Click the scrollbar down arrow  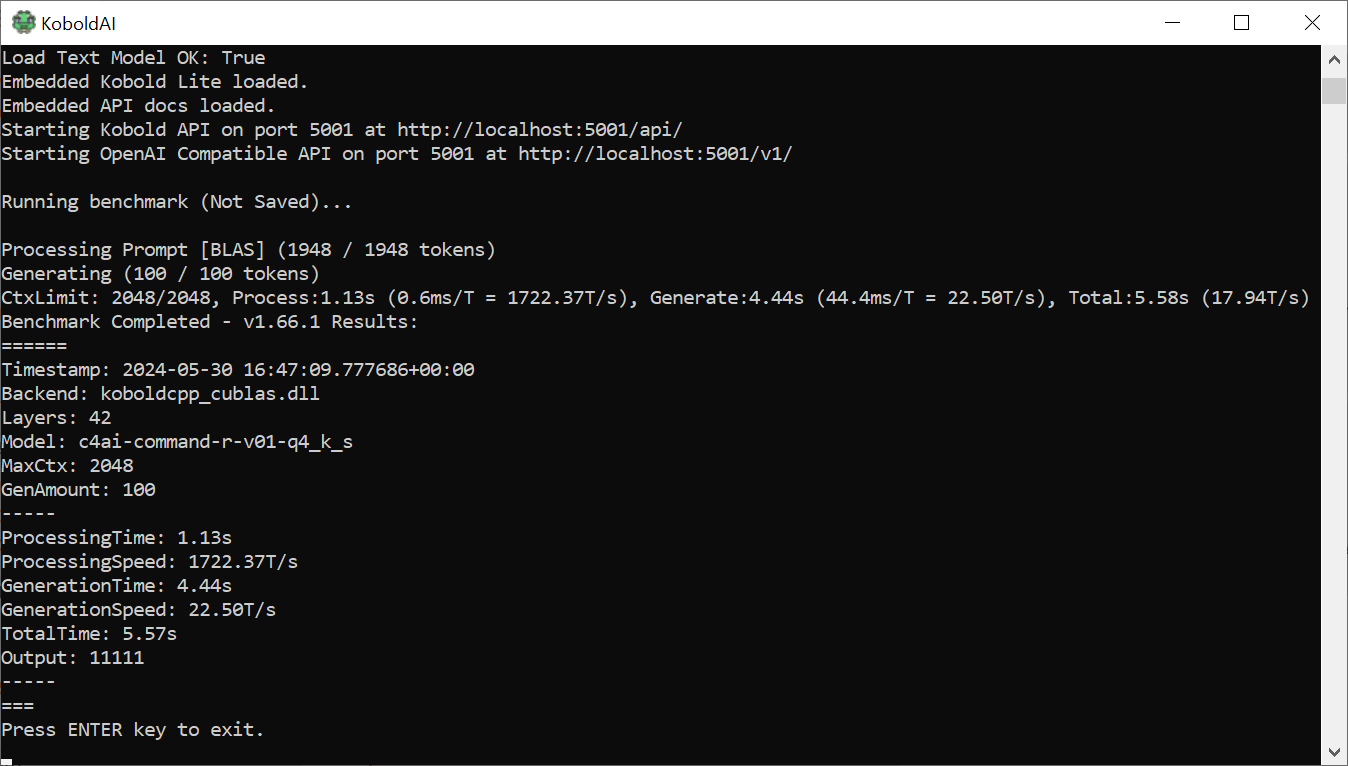click(1334, 751)
